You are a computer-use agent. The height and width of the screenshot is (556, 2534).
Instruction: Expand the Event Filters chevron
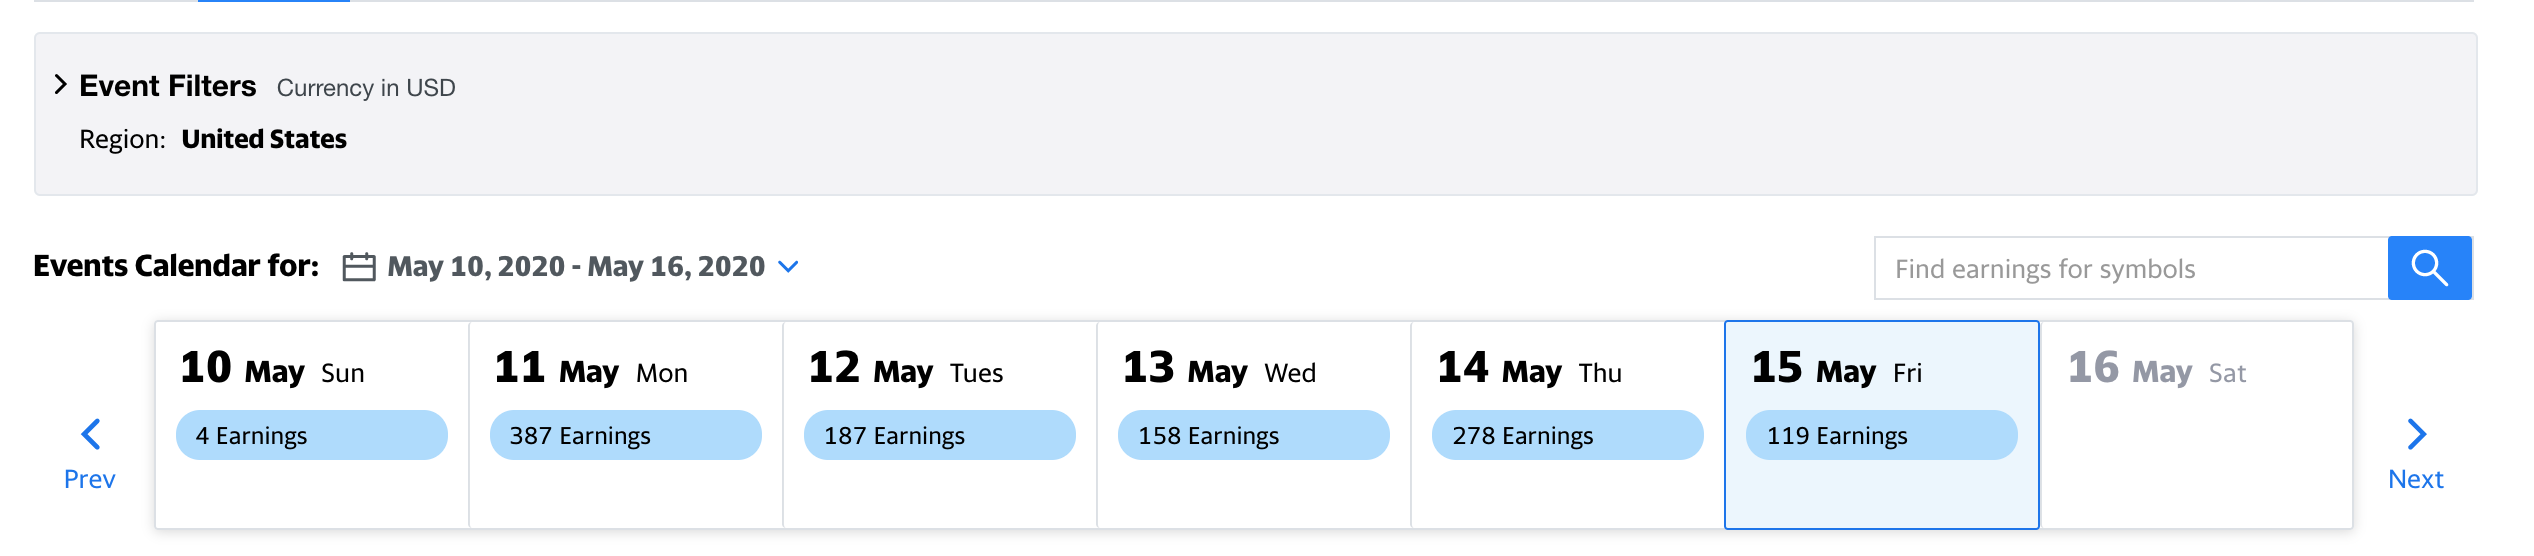click(x=60, y=85)
